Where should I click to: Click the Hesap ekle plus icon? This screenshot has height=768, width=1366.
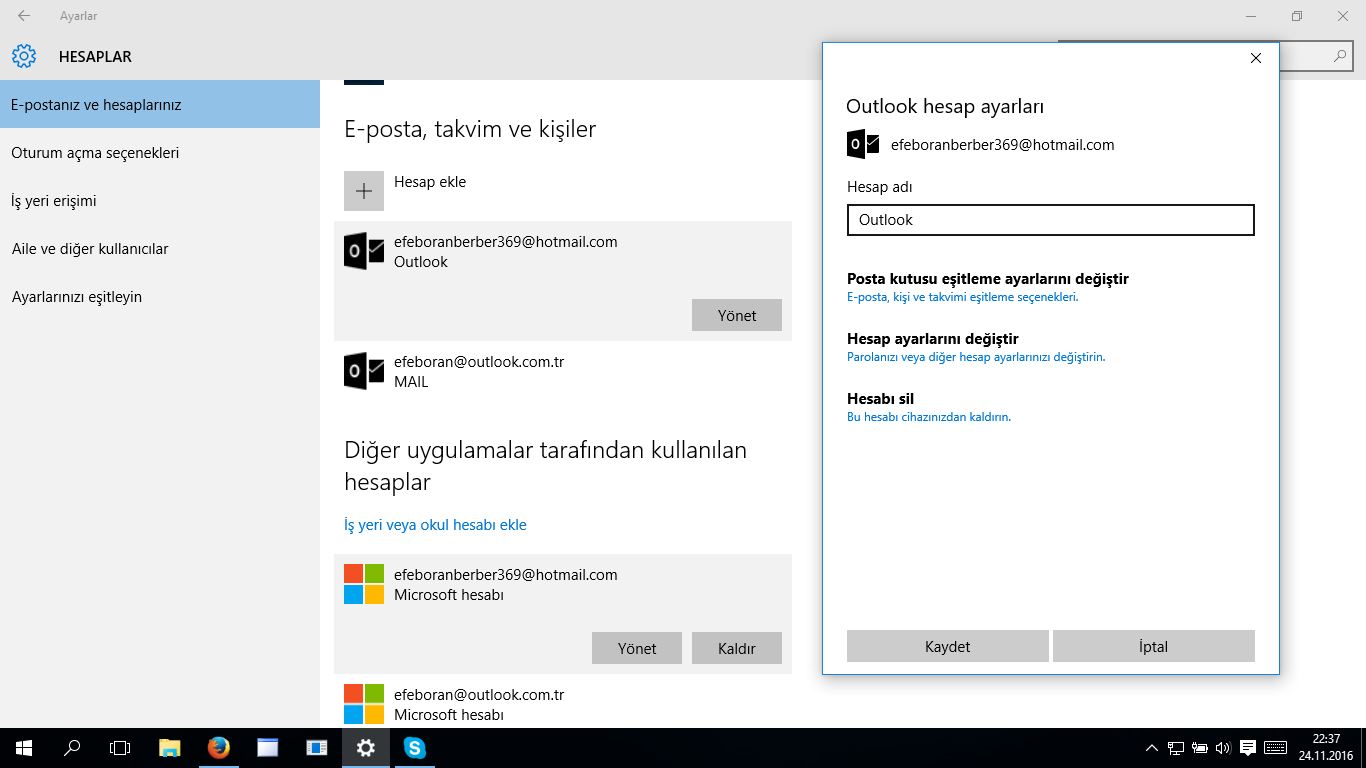(x=364, y=190)
